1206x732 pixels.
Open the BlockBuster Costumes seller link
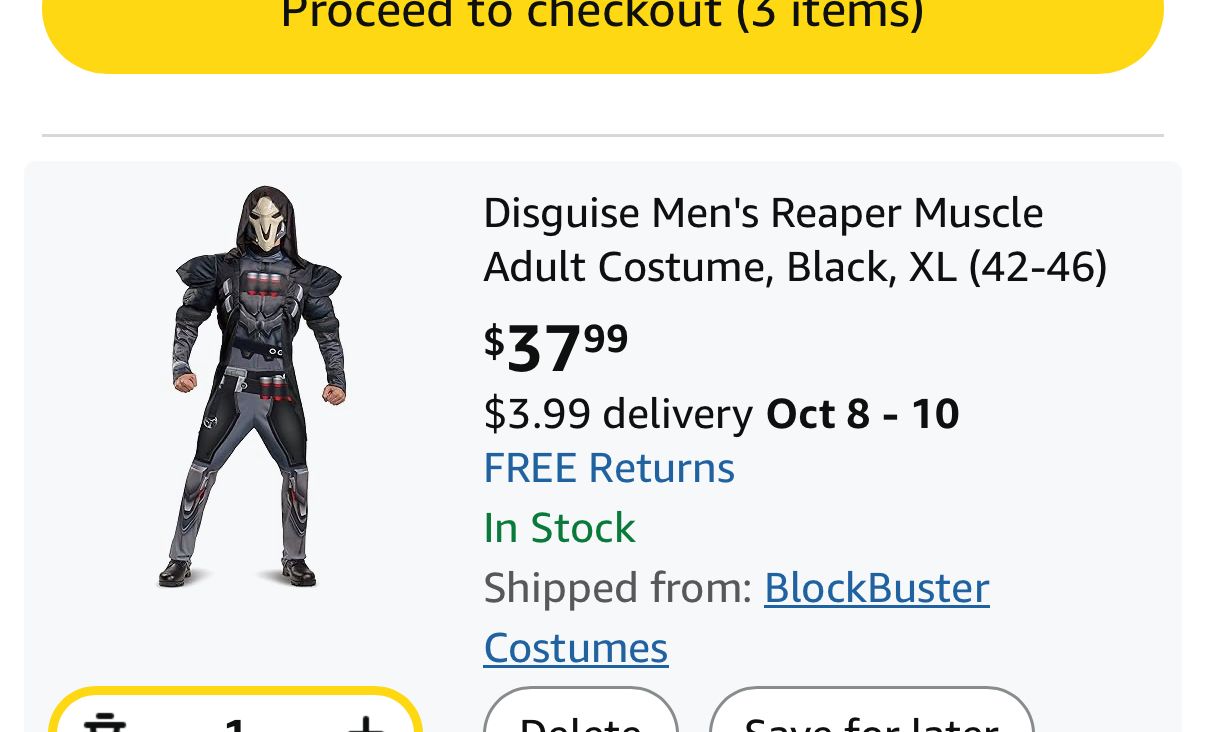(876, 588)
